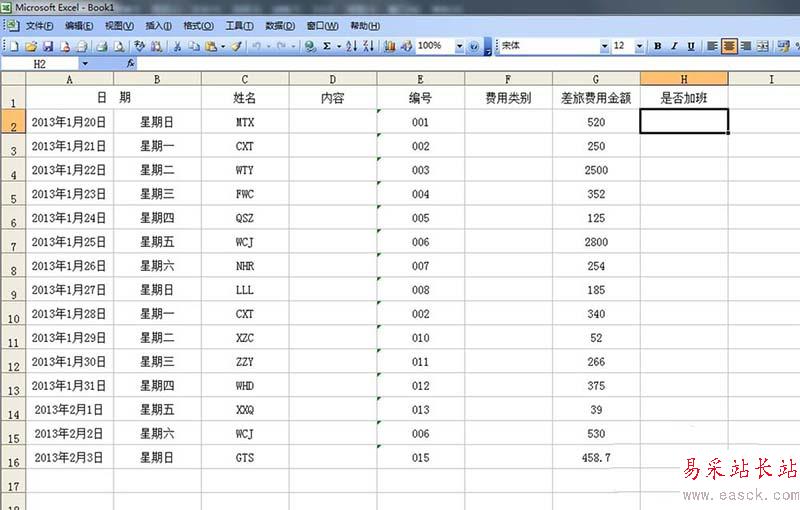Open an existing file with the folder icon

coord(31,46)
